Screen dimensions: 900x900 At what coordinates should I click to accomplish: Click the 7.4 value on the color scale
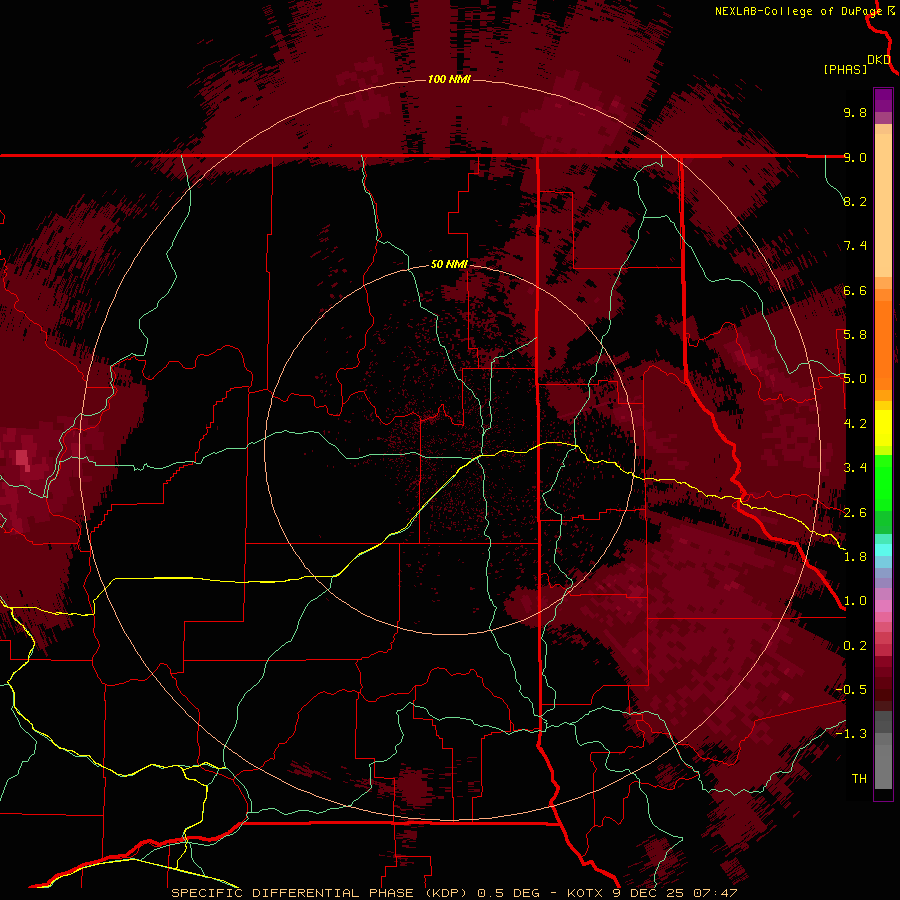click(x=855, y=246)
